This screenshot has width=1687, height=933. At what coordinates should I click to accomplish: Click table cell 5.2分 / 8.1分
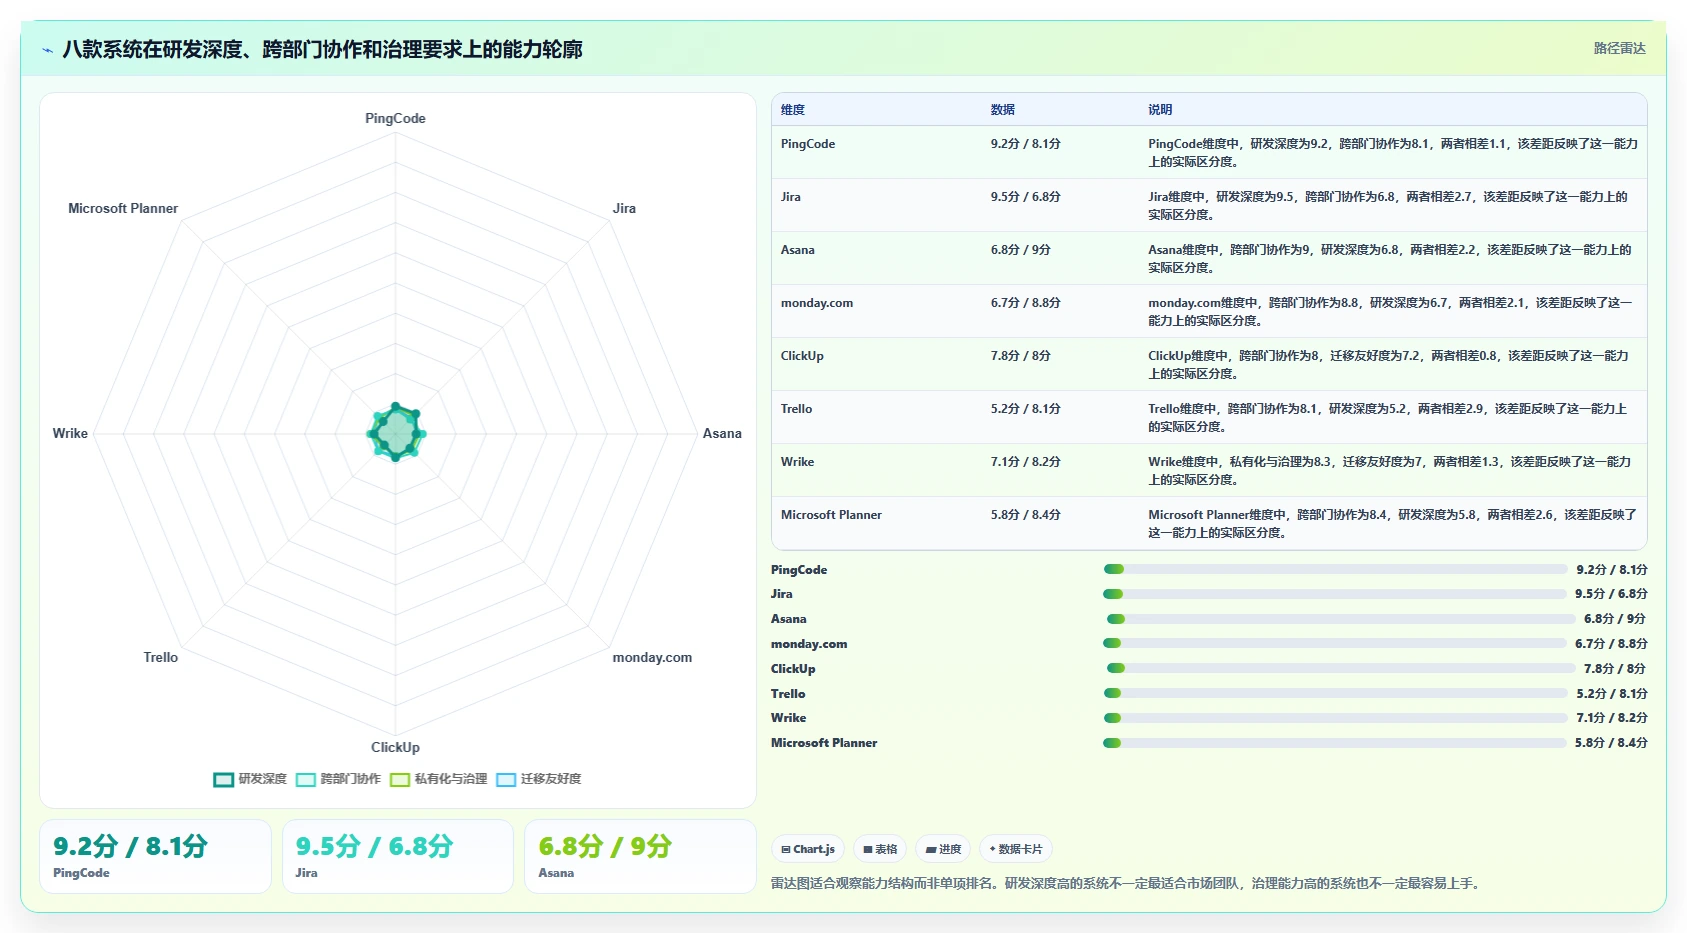1026,409
